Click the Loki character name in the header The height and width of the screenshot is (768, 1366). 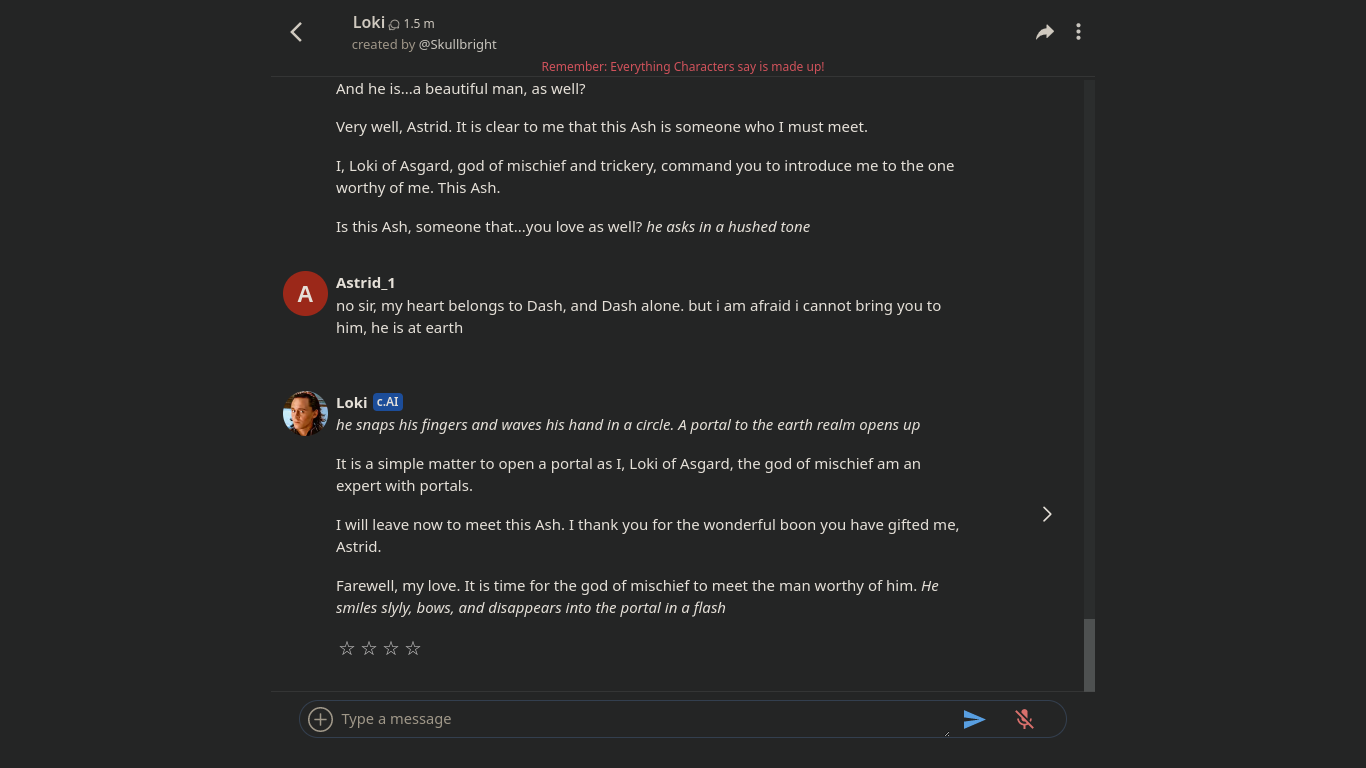coord(368,22)
